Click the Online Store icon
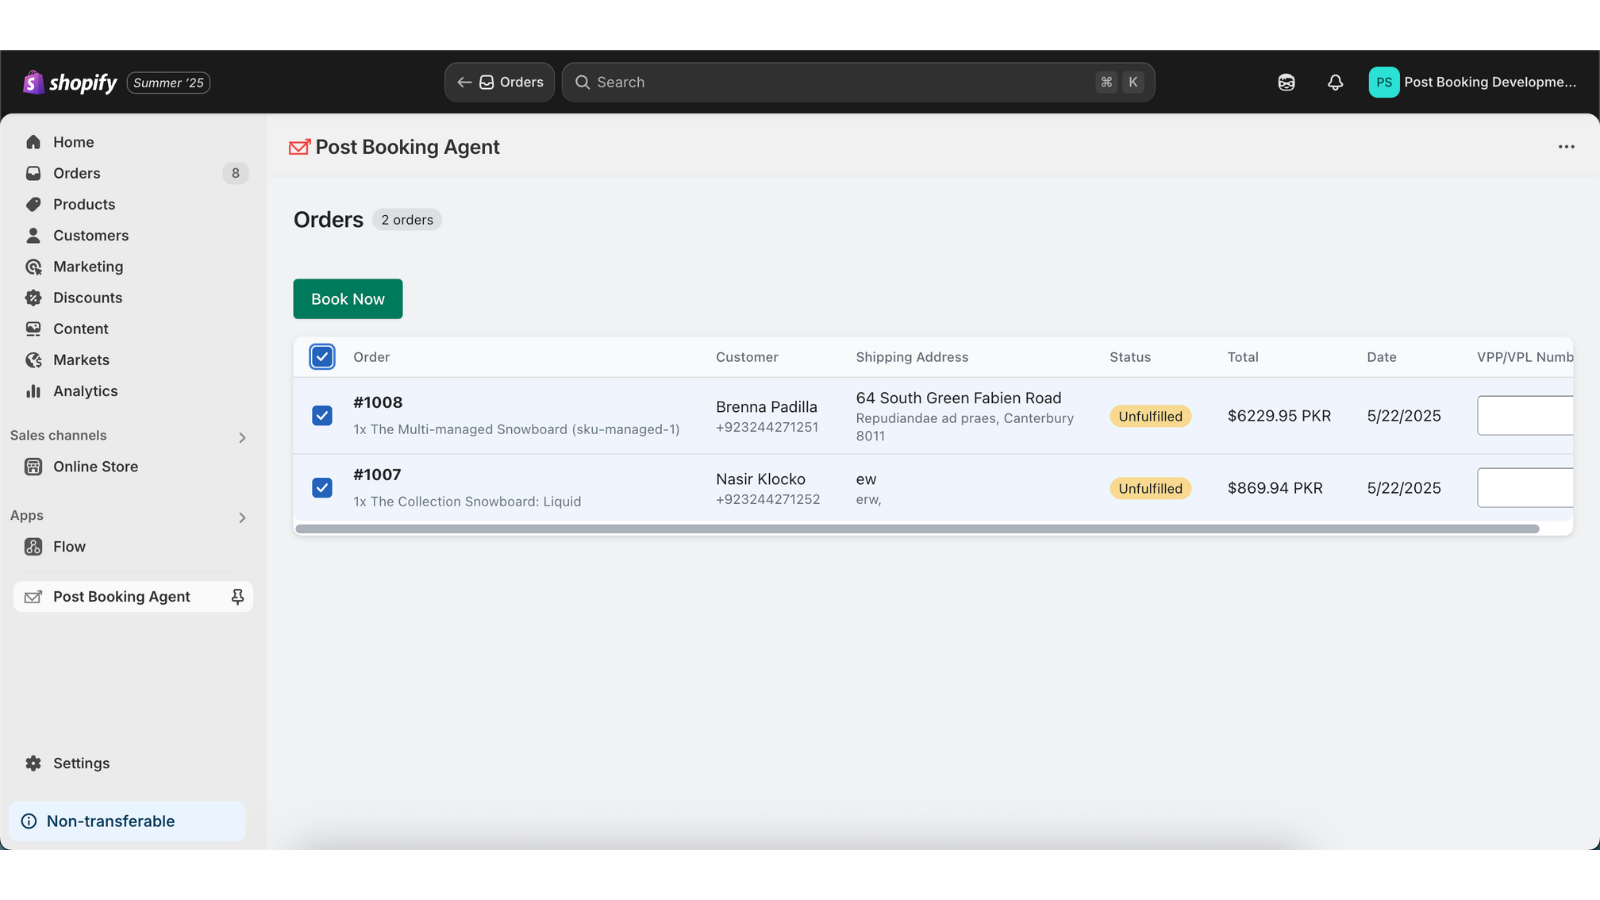Image resolution: width=1600 pixels, height=900 pixels. (33, 466)
